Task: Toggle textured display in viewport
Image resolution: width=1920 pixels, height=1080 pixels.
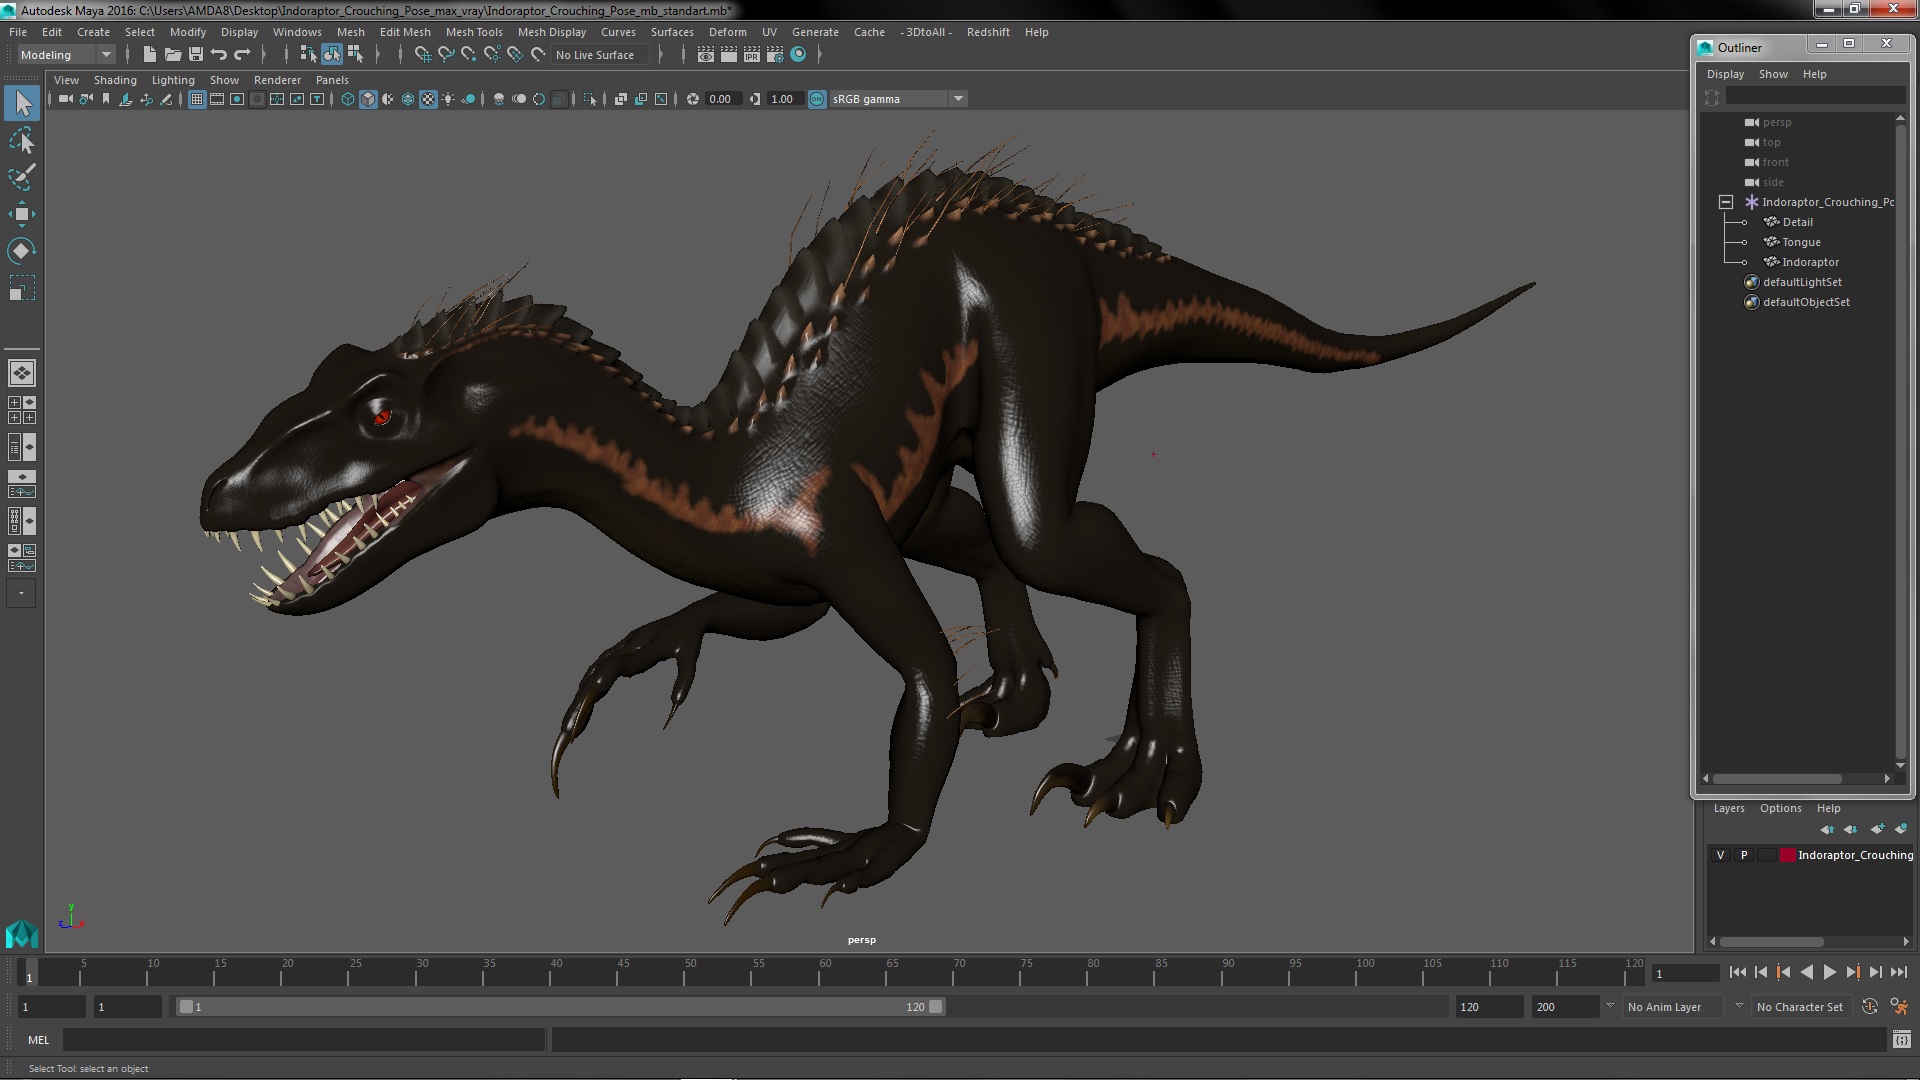Action: click(428, 99)
